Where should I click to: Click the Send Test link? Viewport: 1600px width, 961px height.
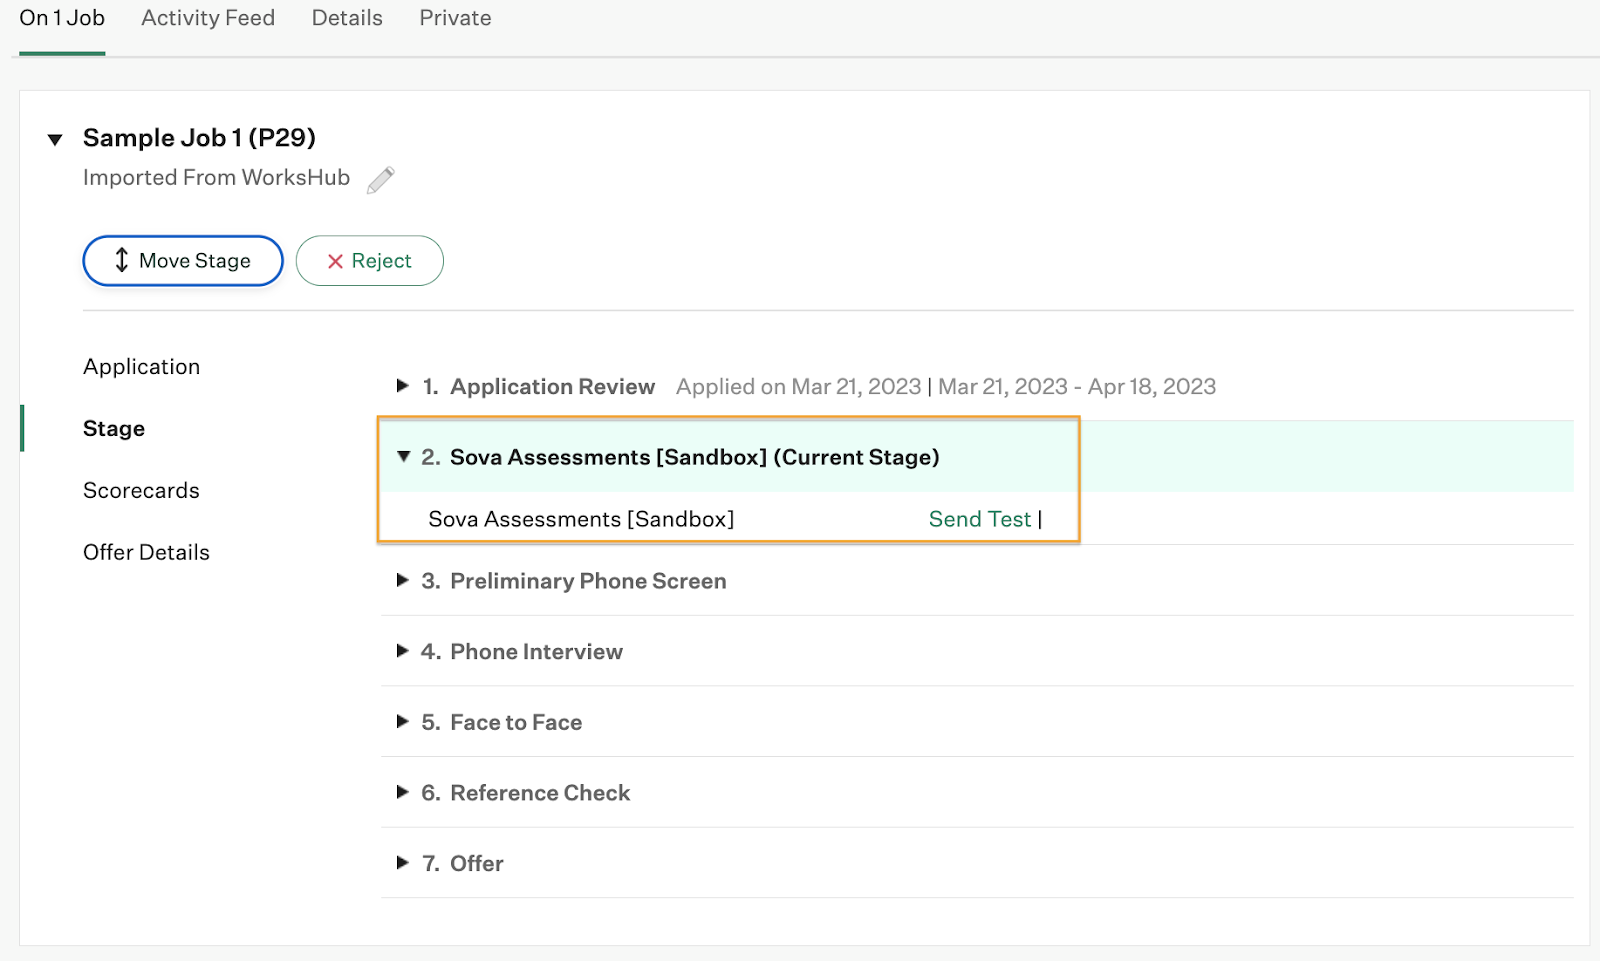[x=980, y=519]
